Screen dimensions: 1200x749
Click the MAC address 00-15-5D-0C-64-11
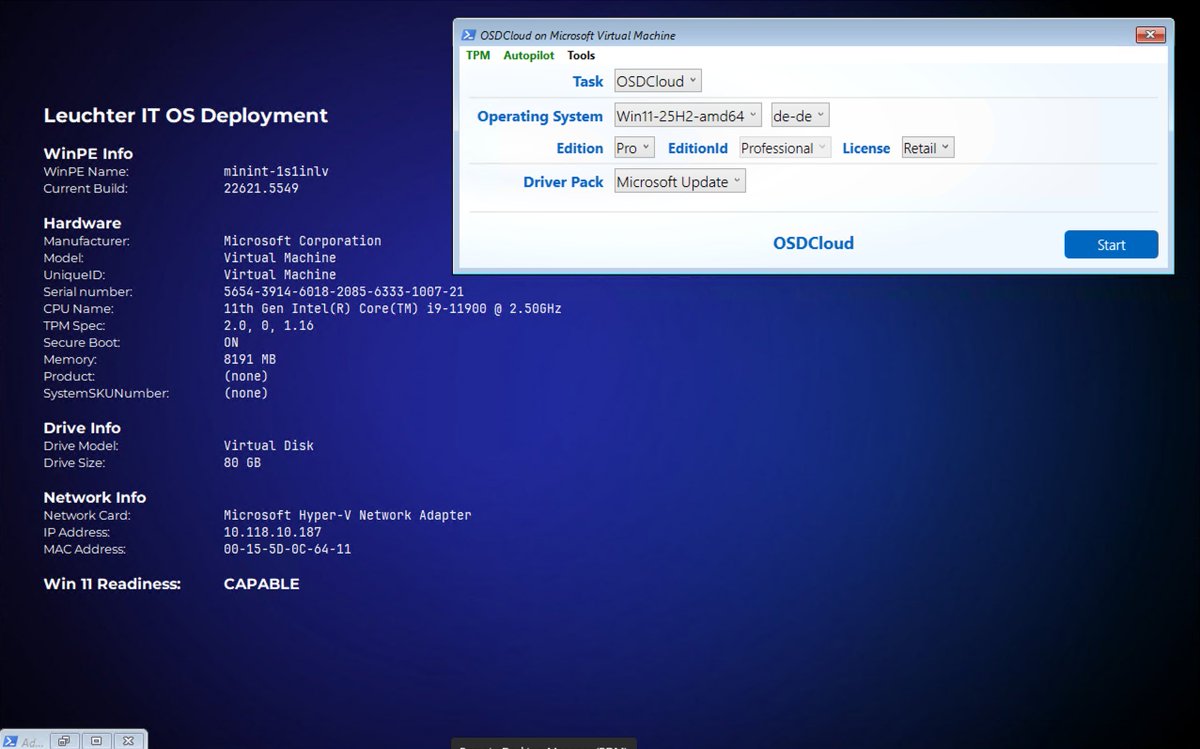(x=287, y=550)
